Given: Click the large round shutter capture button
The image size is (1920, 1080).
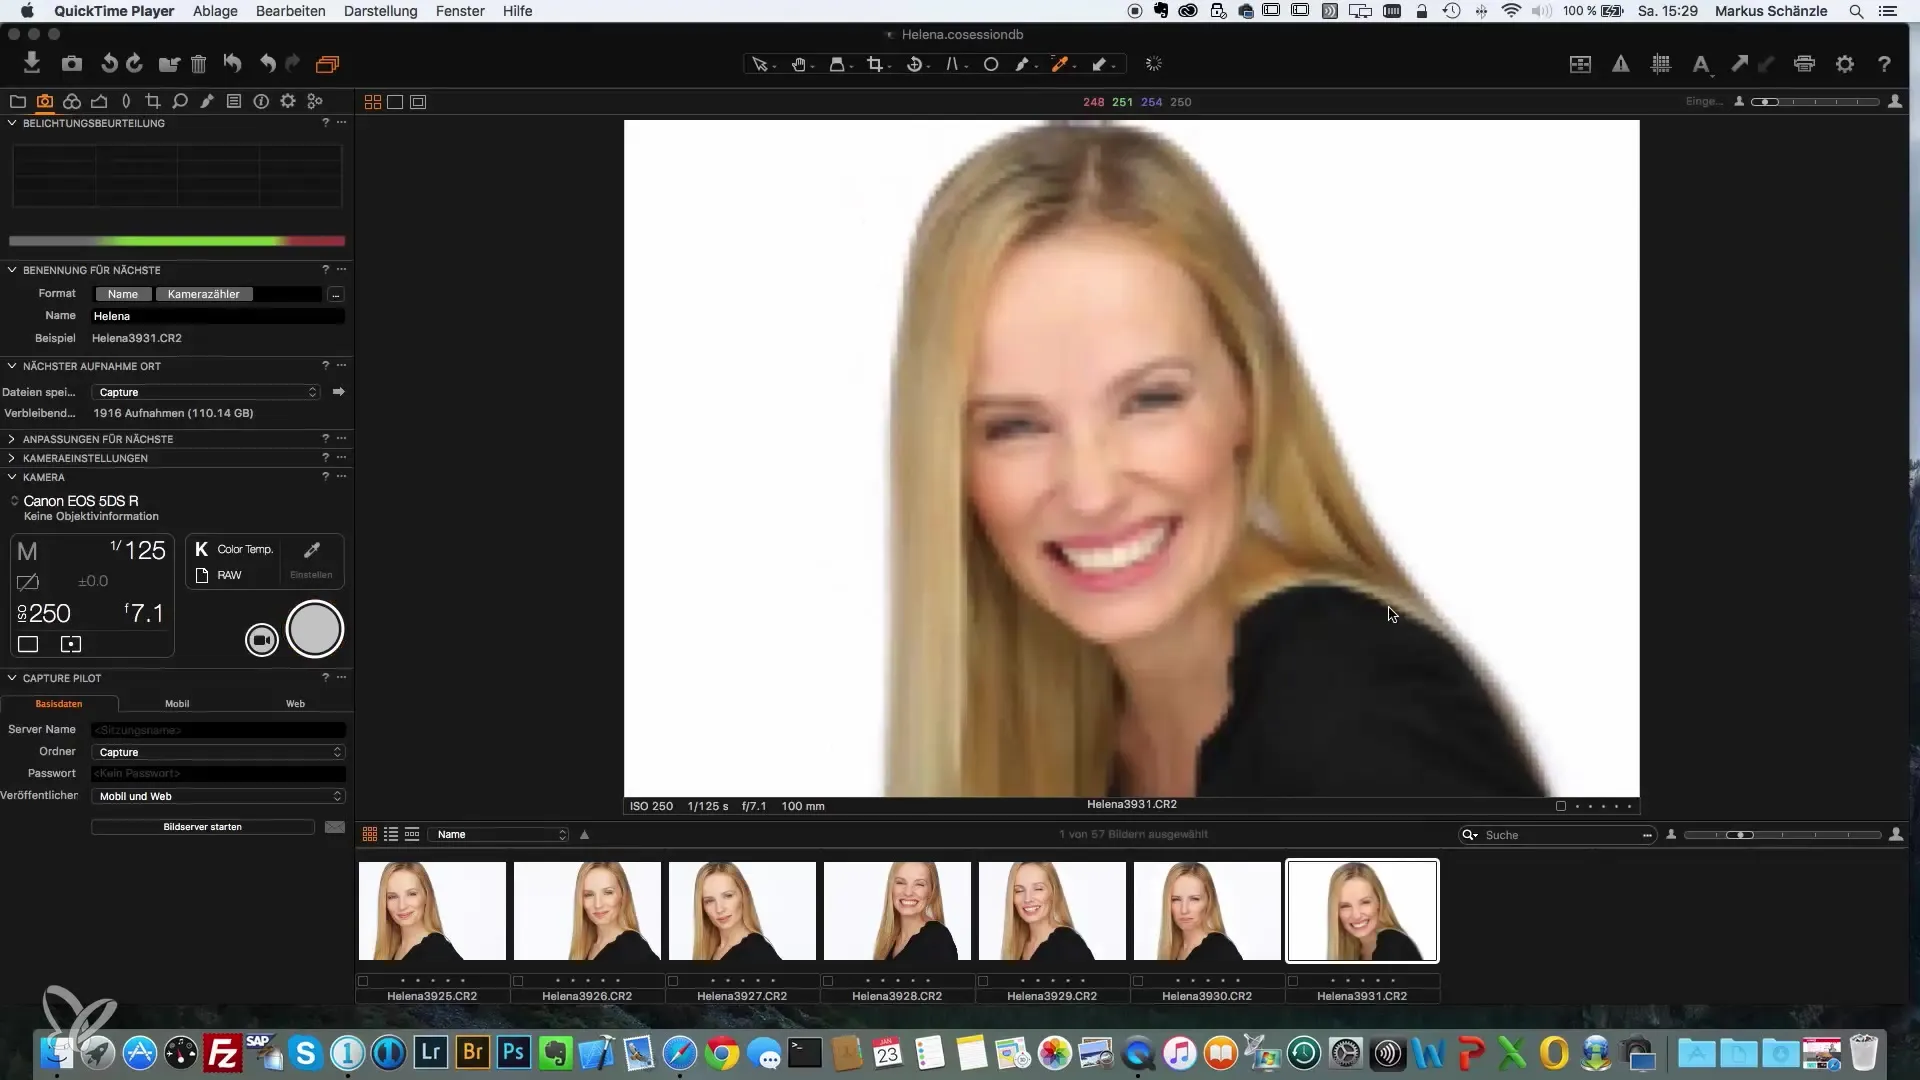Looking at the screenshot, I should pos(315,629).
